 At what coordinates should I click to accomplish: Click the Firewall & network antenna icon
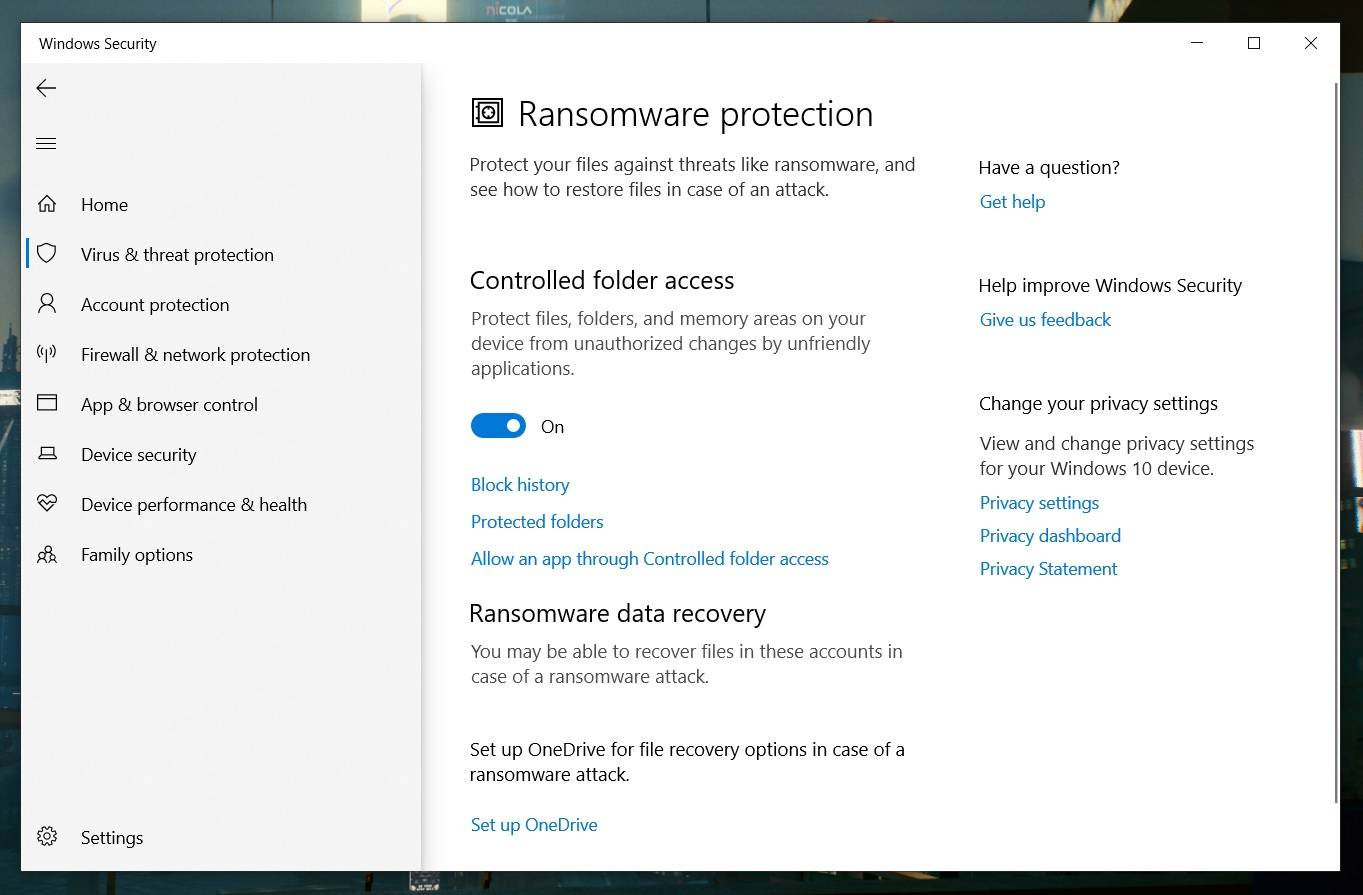[x=47, y=354]
